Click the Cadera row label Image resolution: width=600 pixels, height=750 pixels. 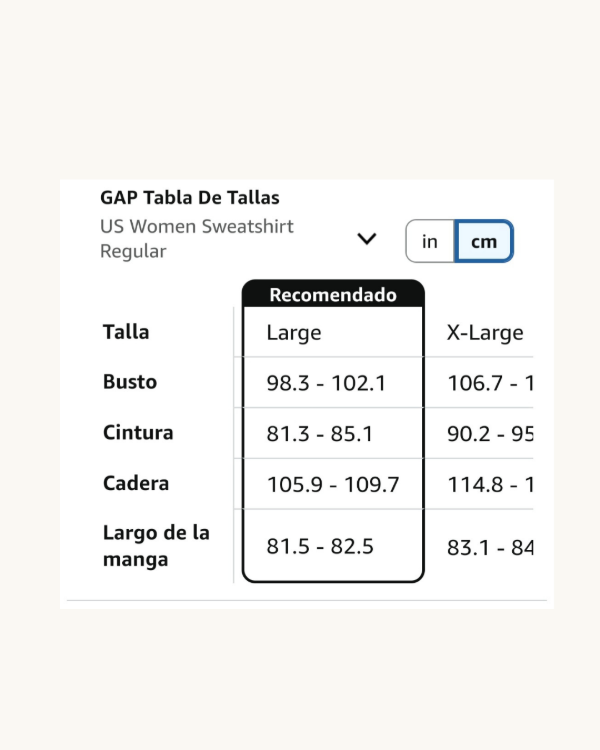(136, 484)
